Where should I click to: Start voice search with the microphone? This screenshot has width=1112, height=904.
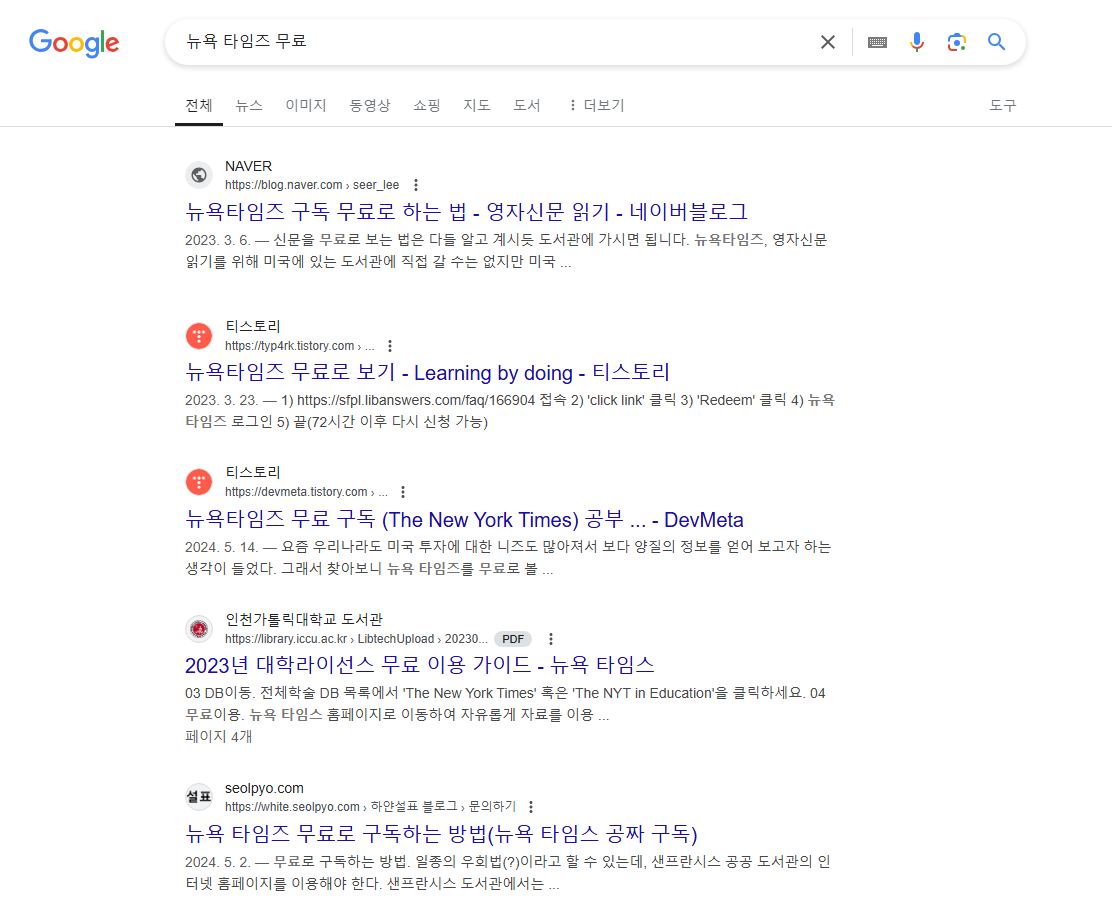pos(917,43)
